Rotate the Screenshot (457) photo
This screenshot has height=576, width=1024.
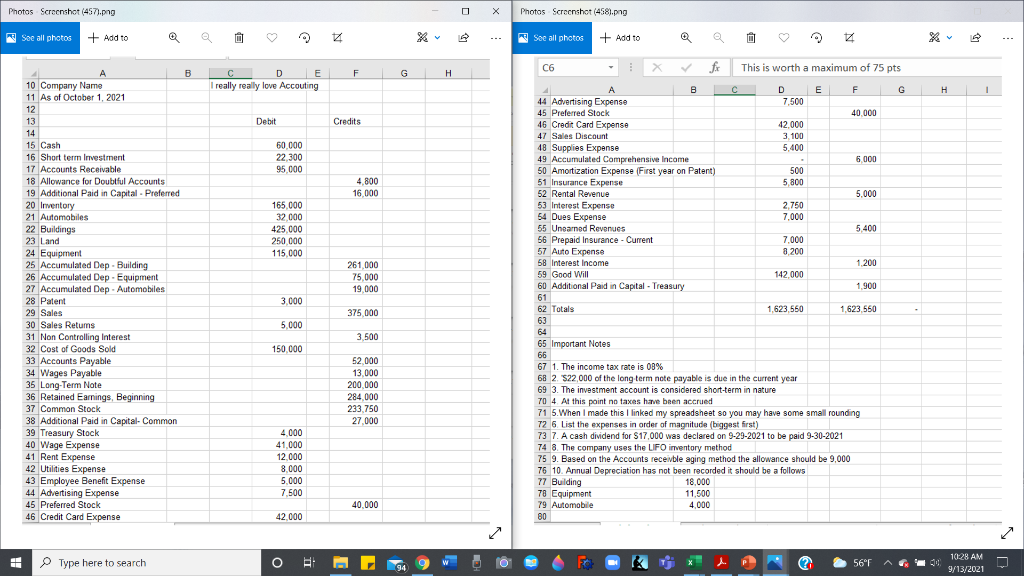tap(304, 38)
